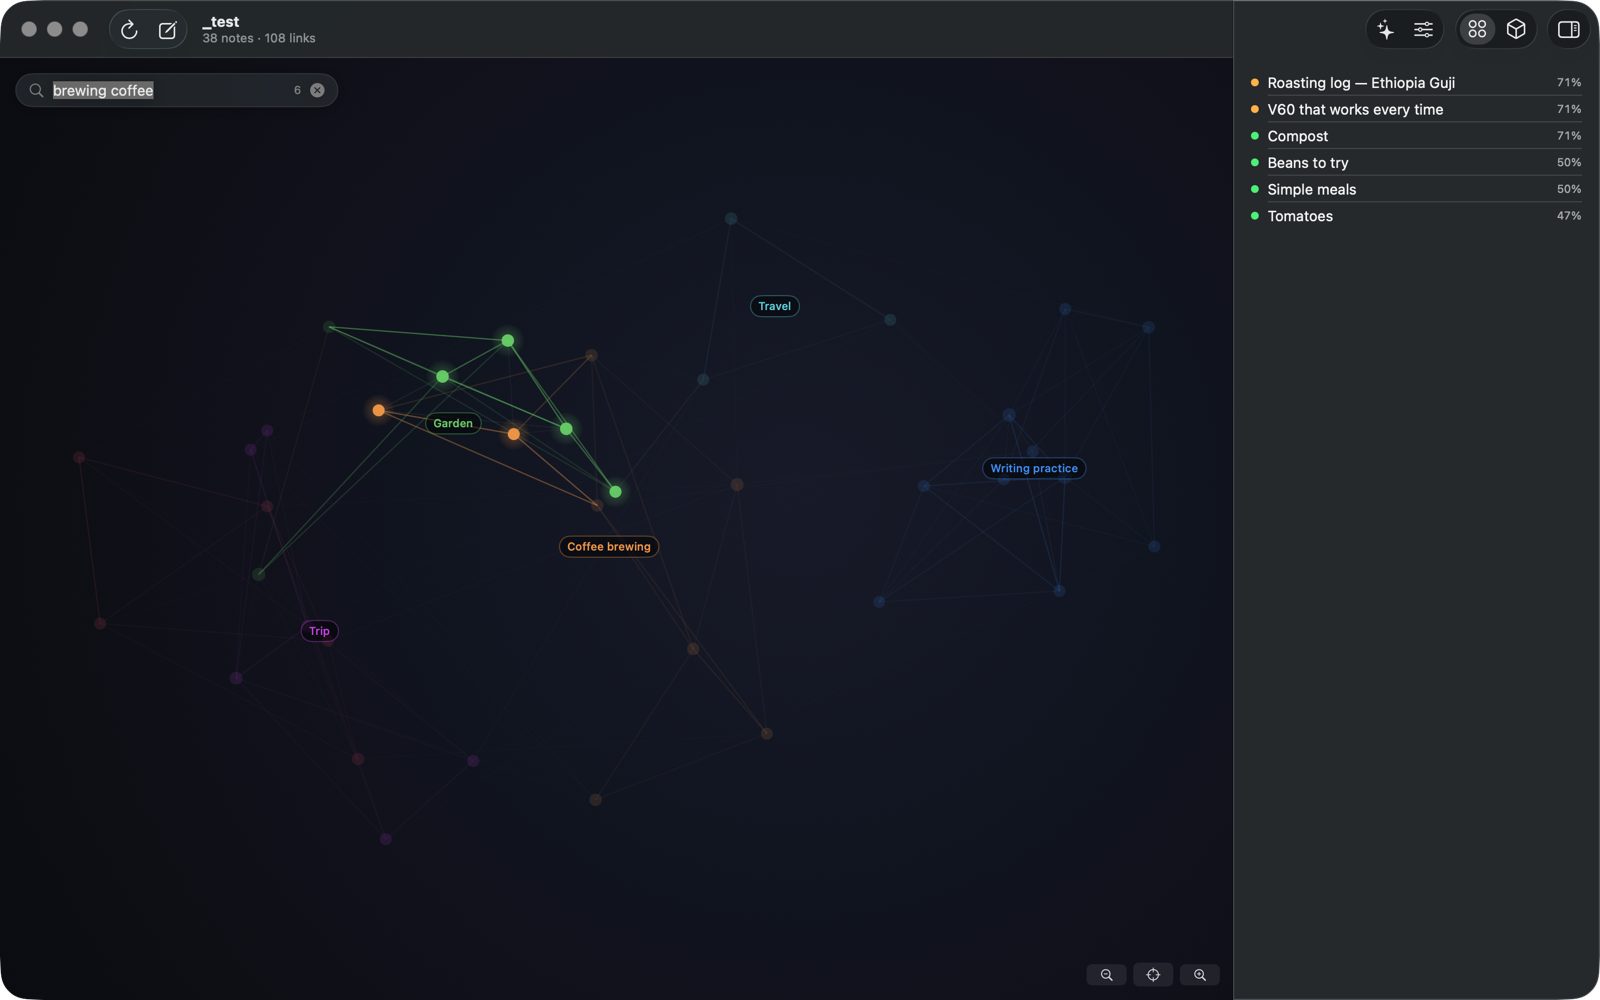1600x1000 pixels.
Task: Open the filter sliders settings icon
Action: point(1423,30)
